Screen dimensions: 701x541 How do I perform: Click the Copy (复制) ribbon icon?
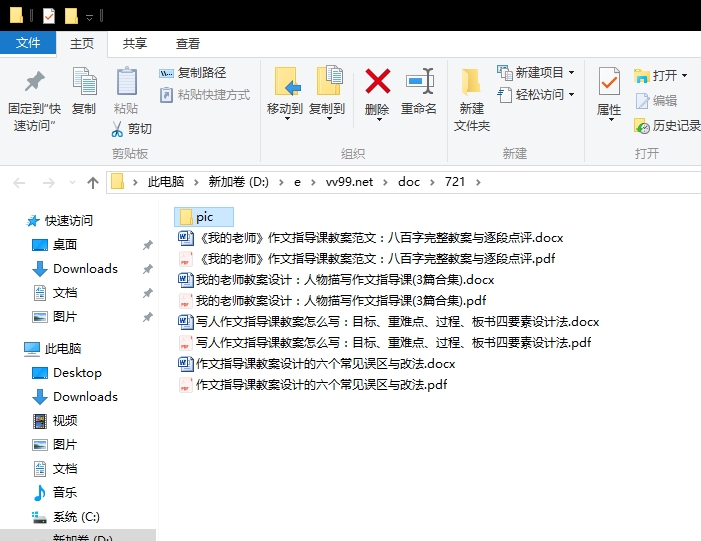[x=84, y=82]
